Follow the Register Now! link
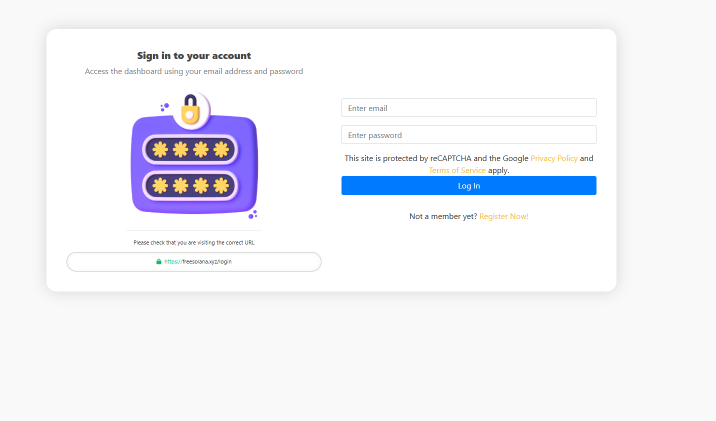This screenshot has width=716, height=421. pyautogui.click(x=503, y=216)
